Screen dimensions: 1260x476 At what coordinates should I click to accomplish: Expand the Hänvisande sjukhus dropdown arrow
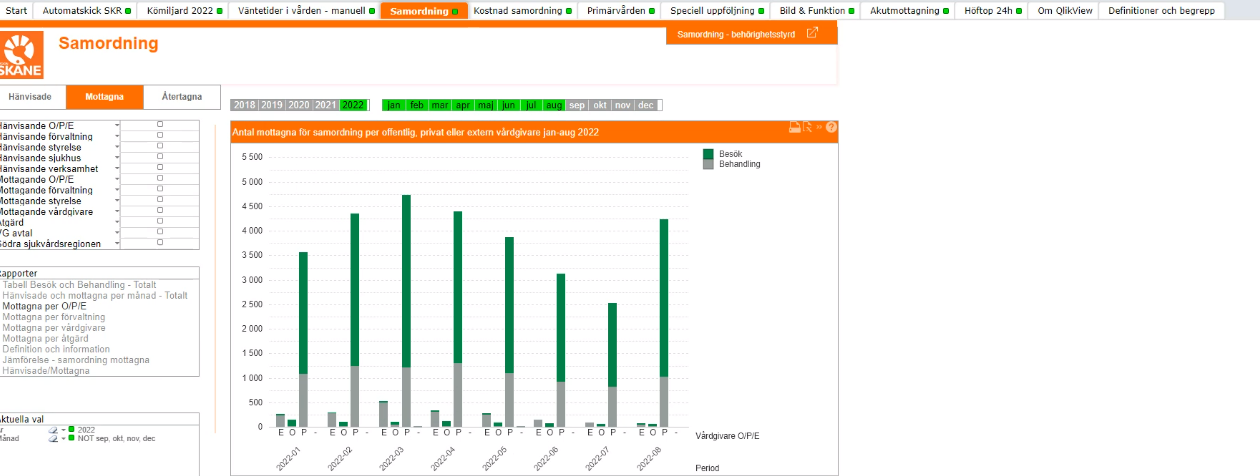pos(118,158)
